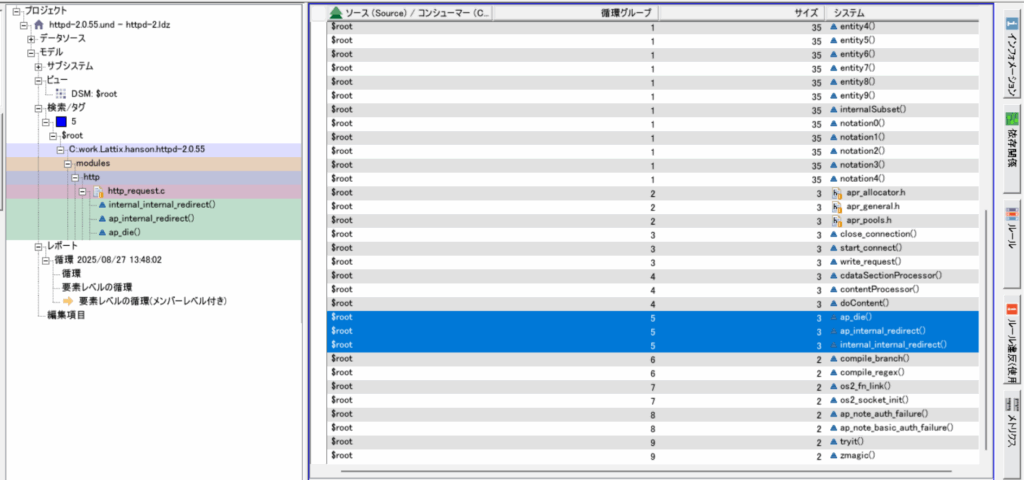Click the function icon beside zmagic()
This screenshot has width=1024, height=480.
click(833, 455)
